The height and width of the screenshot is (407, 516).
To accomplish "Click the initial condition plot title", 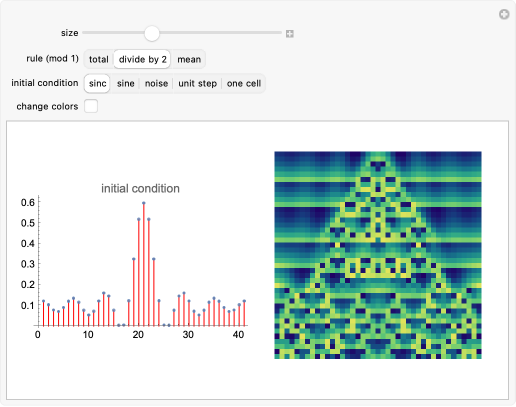I will point(140,189).
